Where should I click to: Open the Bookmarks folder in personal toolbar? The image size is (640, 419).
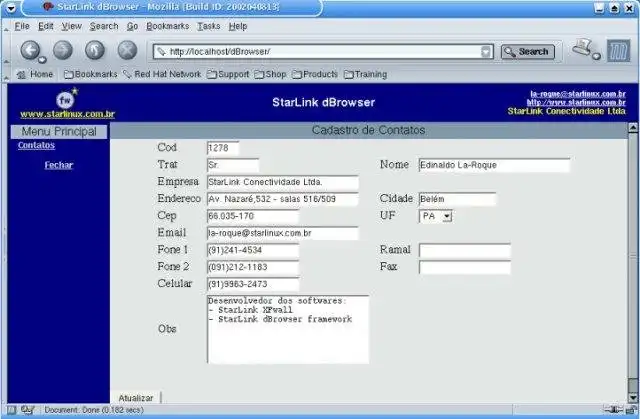click(91, 74)
